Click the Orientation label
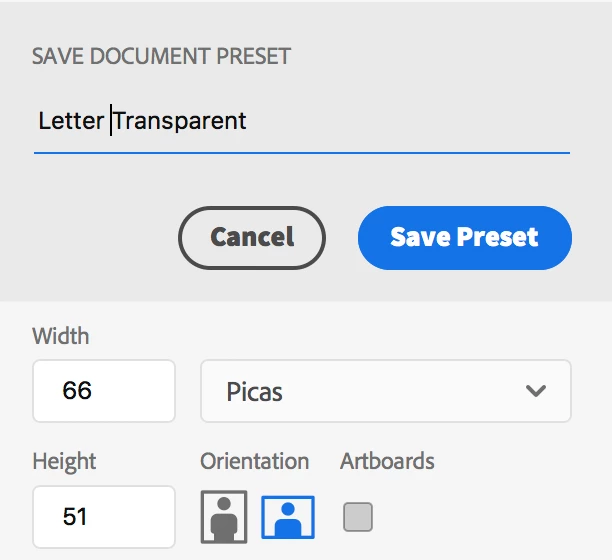612x560 pixels. (255, 461)
